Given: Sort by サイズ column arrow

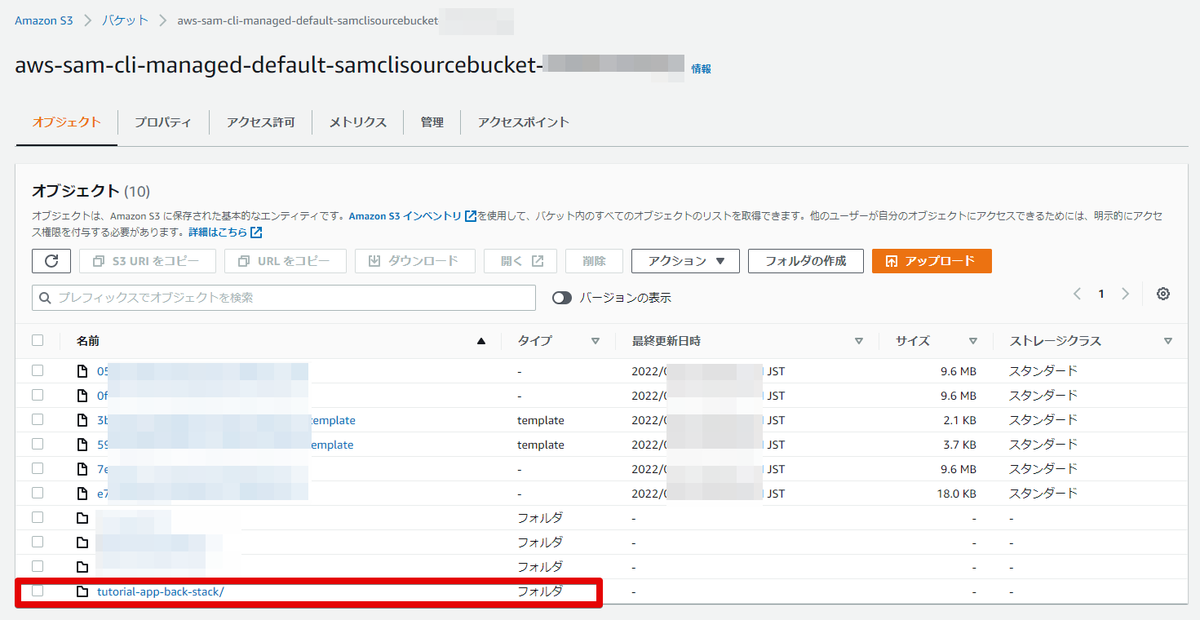Looking at the screenshot, I should coord(973,341).
